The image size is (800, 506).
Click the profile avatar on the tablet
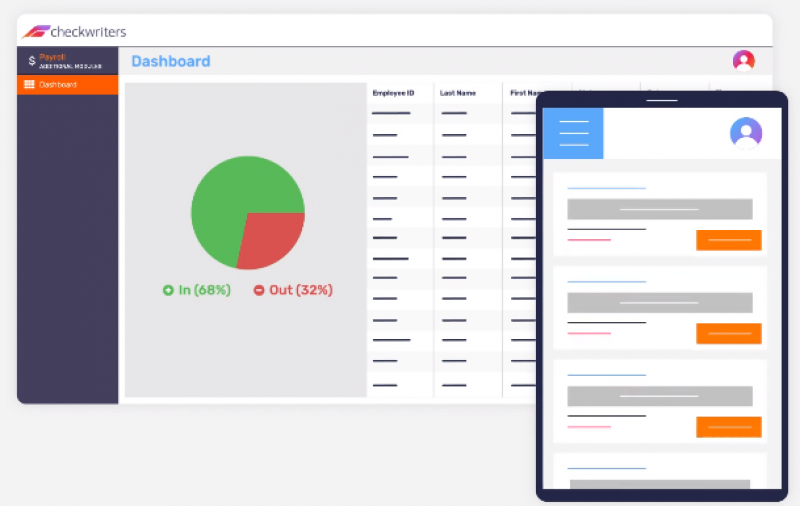(x=745, y=133)
